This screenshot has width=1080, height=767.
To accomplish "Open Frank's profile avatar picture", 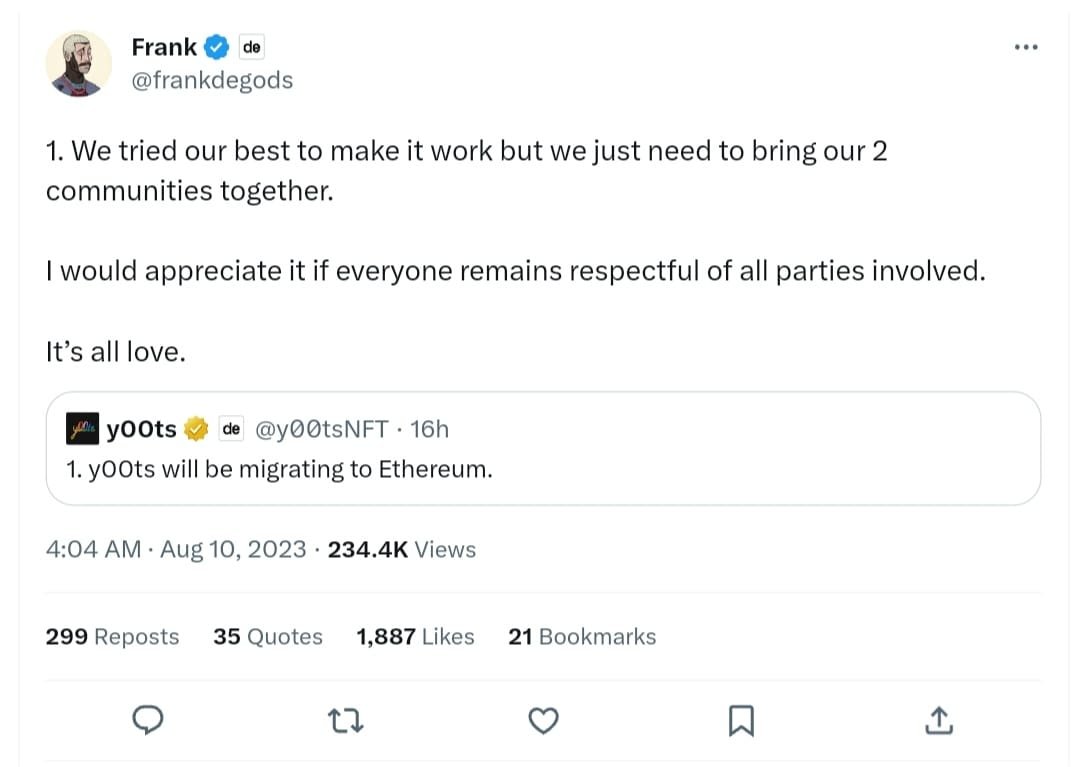I will pyautogui.click(x=77, y=64).
